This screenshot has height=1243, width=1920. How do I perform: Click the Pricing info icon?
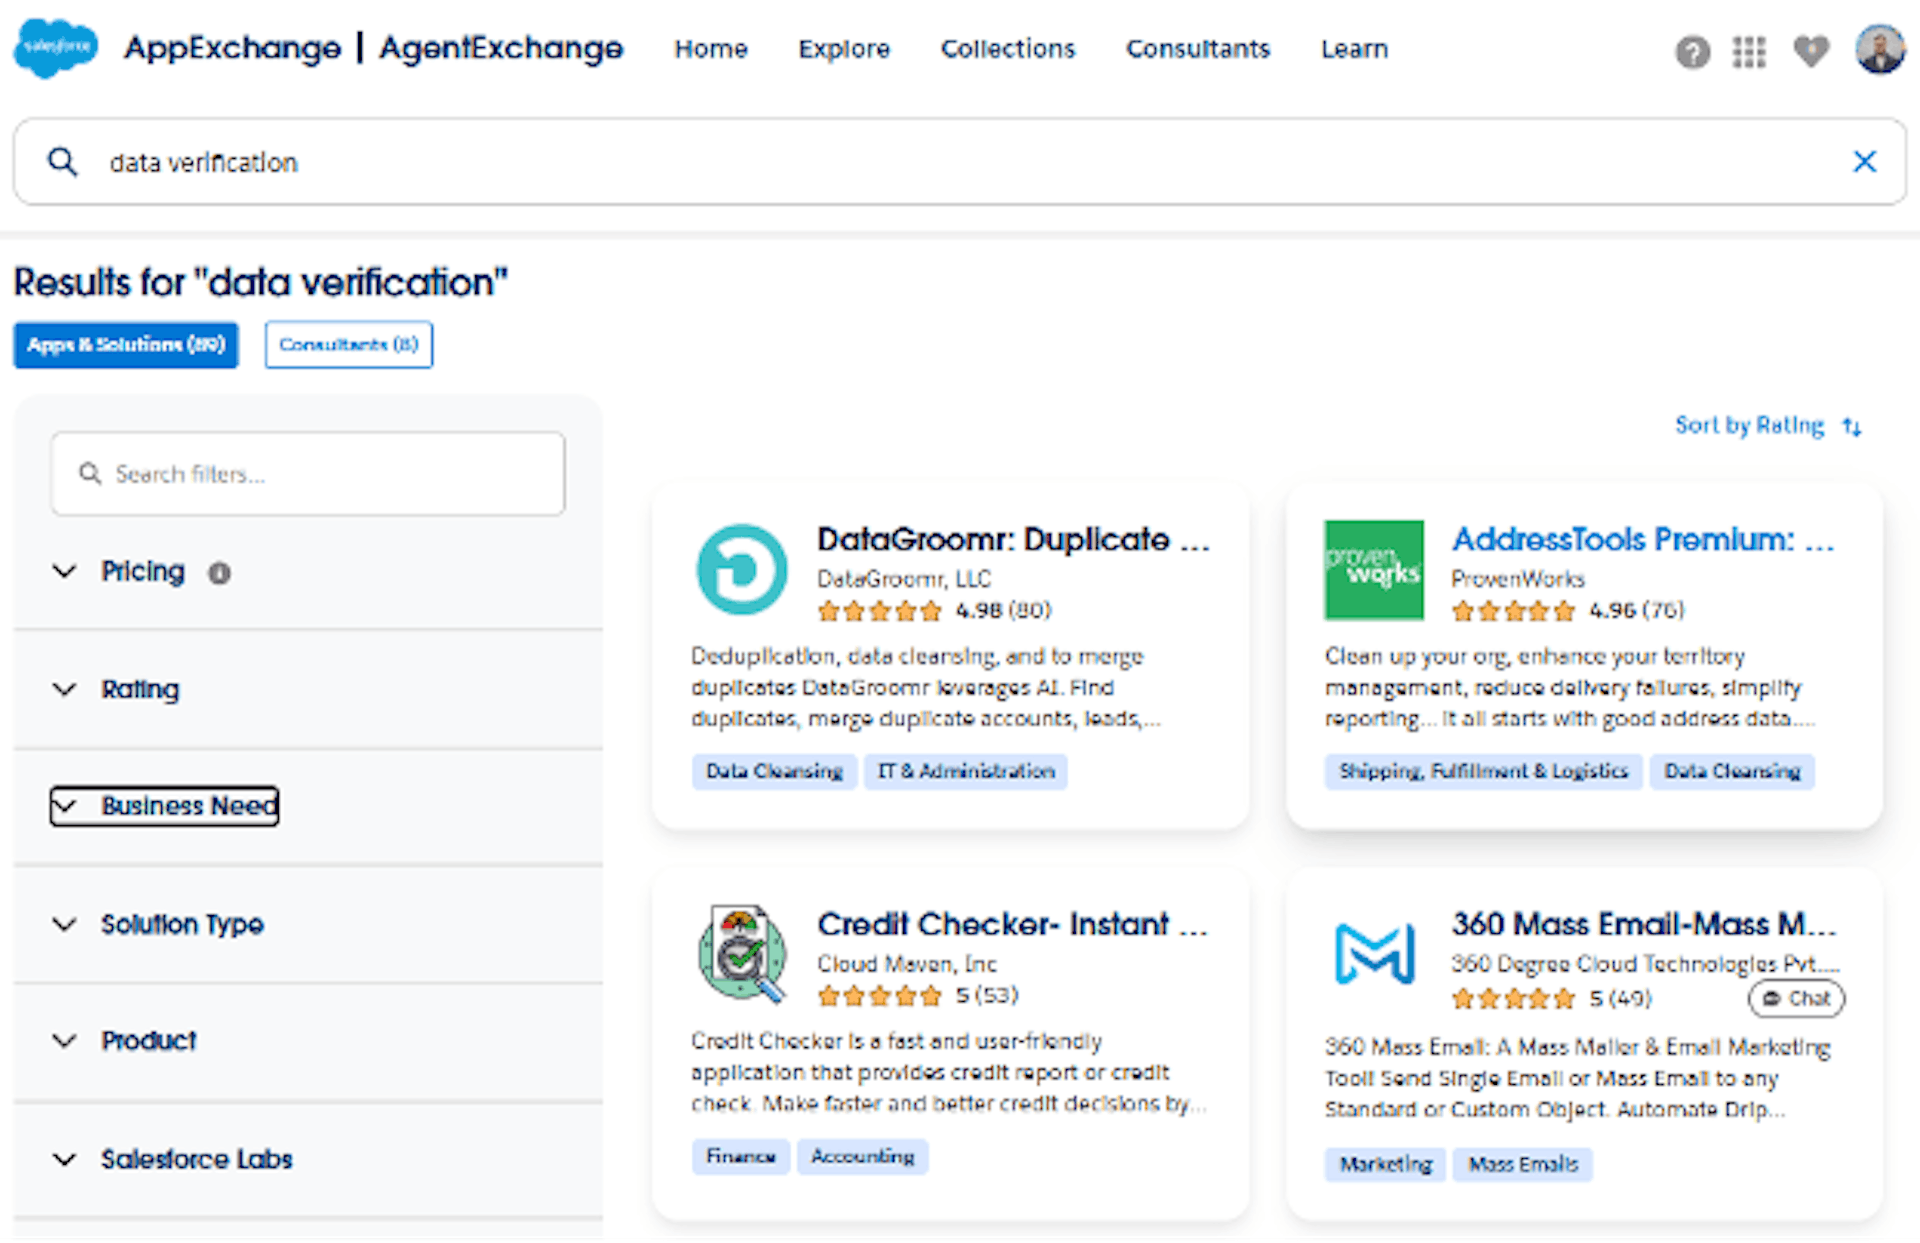219,573
